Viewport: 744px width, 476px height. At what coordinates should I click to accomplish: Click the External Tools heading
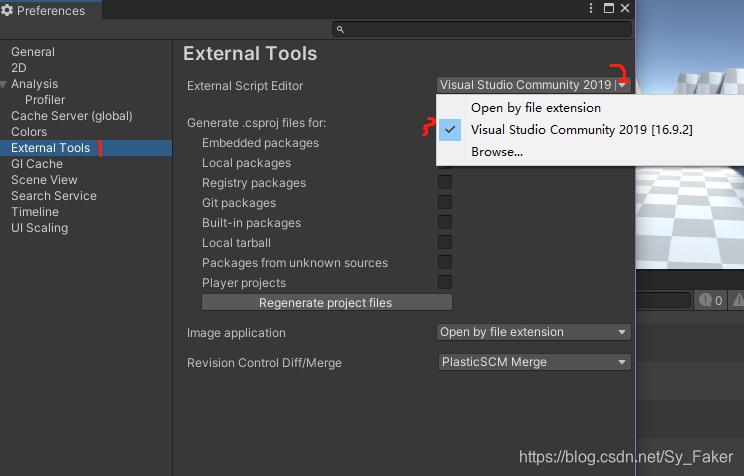(x=250, y=54)
